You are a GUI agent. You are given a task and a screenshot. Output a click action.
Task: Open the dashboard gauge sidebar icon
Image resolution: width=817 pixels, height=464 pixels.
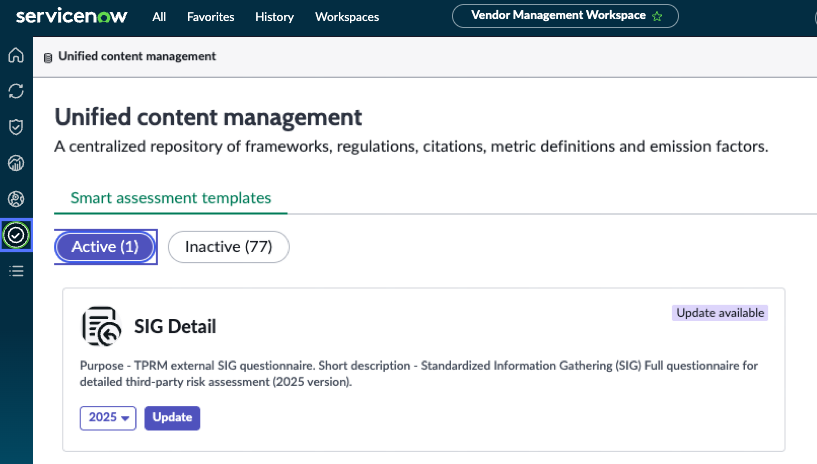16,163
